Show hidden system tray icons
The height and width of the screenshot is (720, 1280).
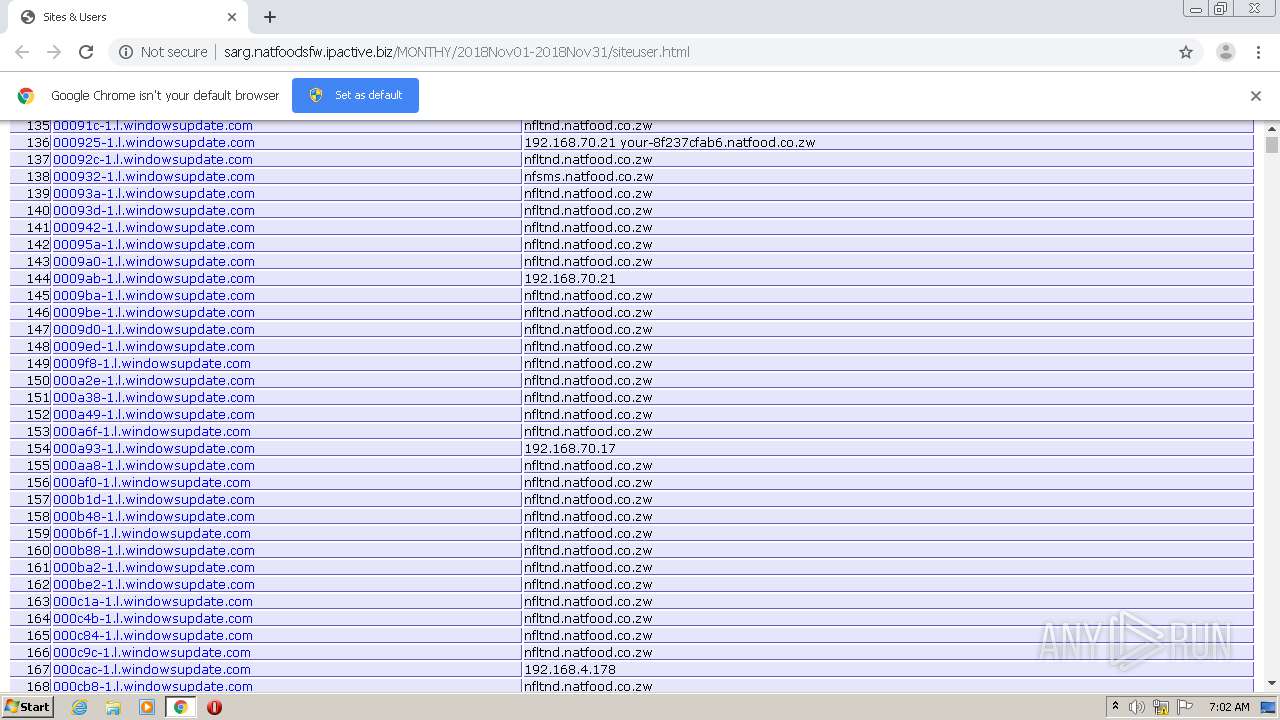pyautogui.click(x=1115, y=707)
